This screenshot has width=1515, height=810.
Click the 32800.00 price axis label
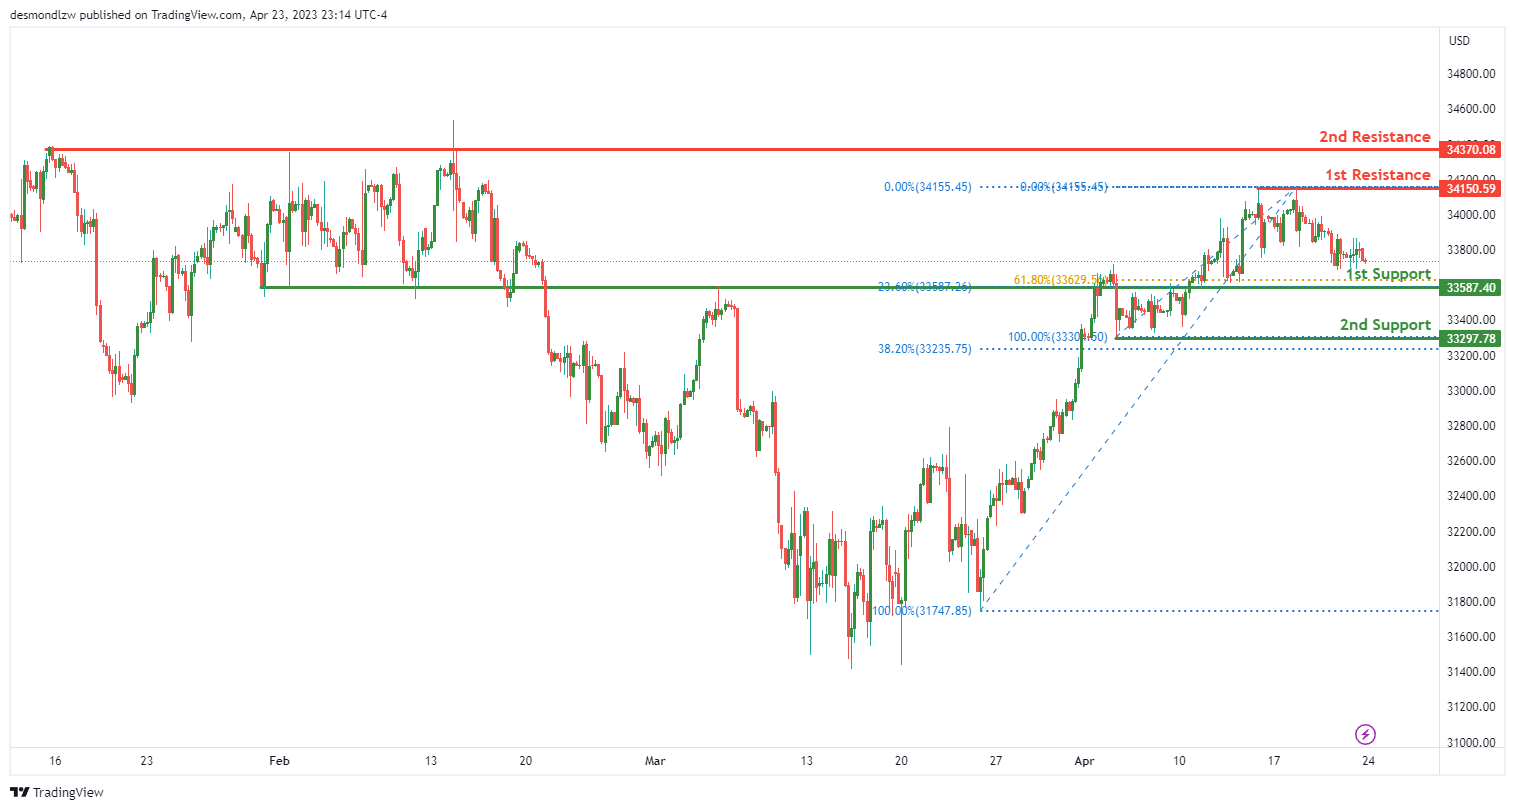click(x=1471, y=426)
